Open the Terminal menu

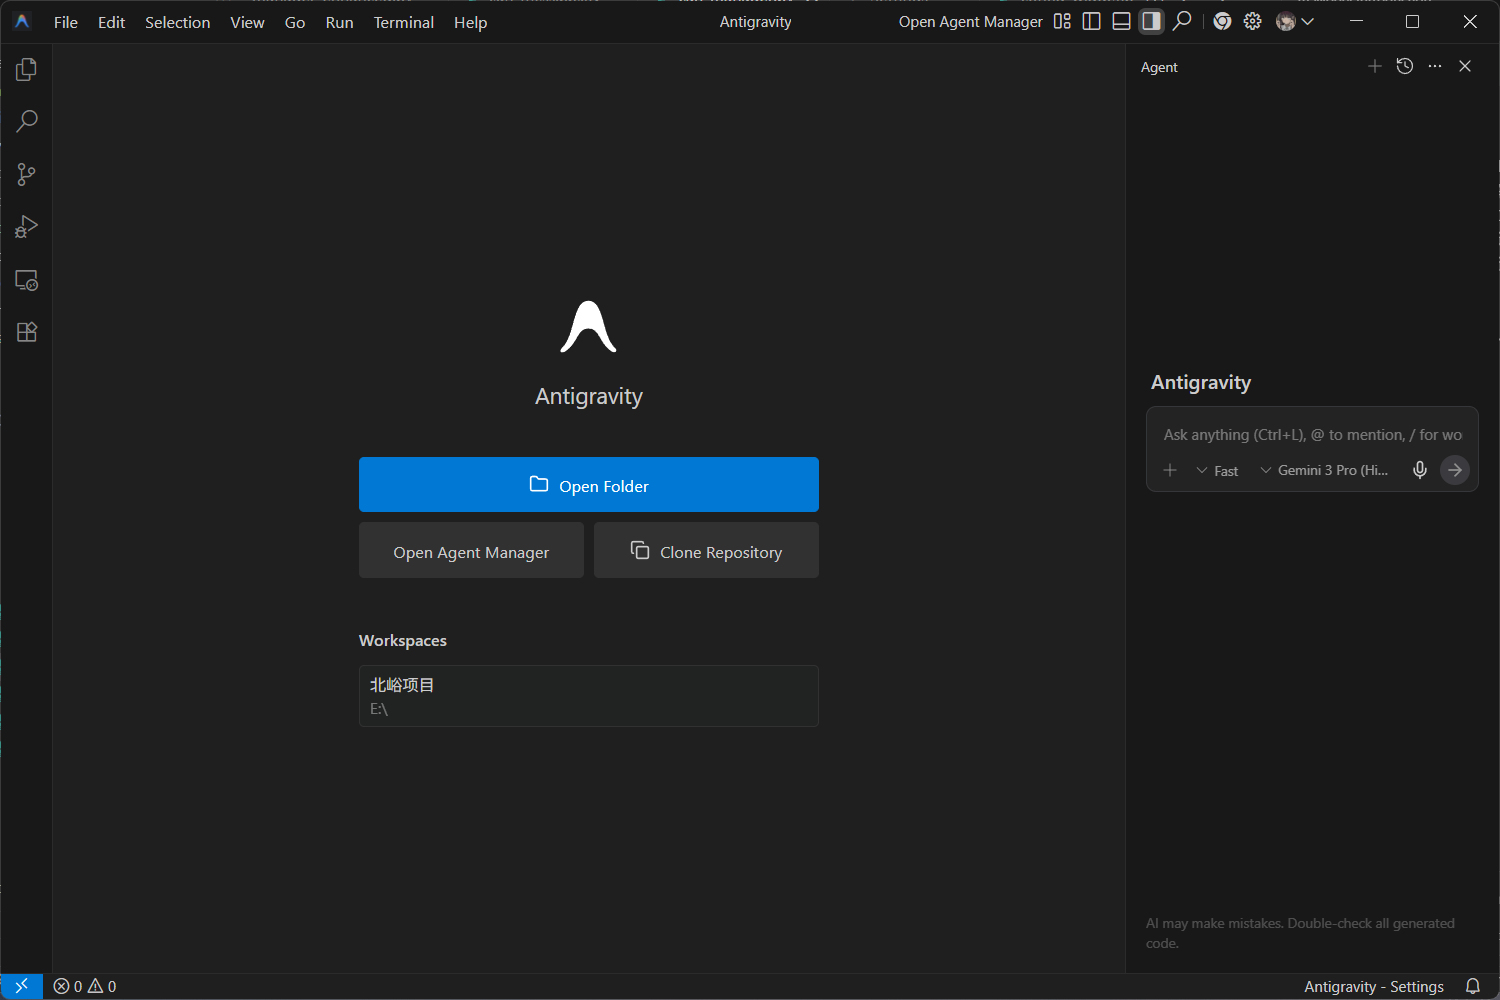coord(404,22)
